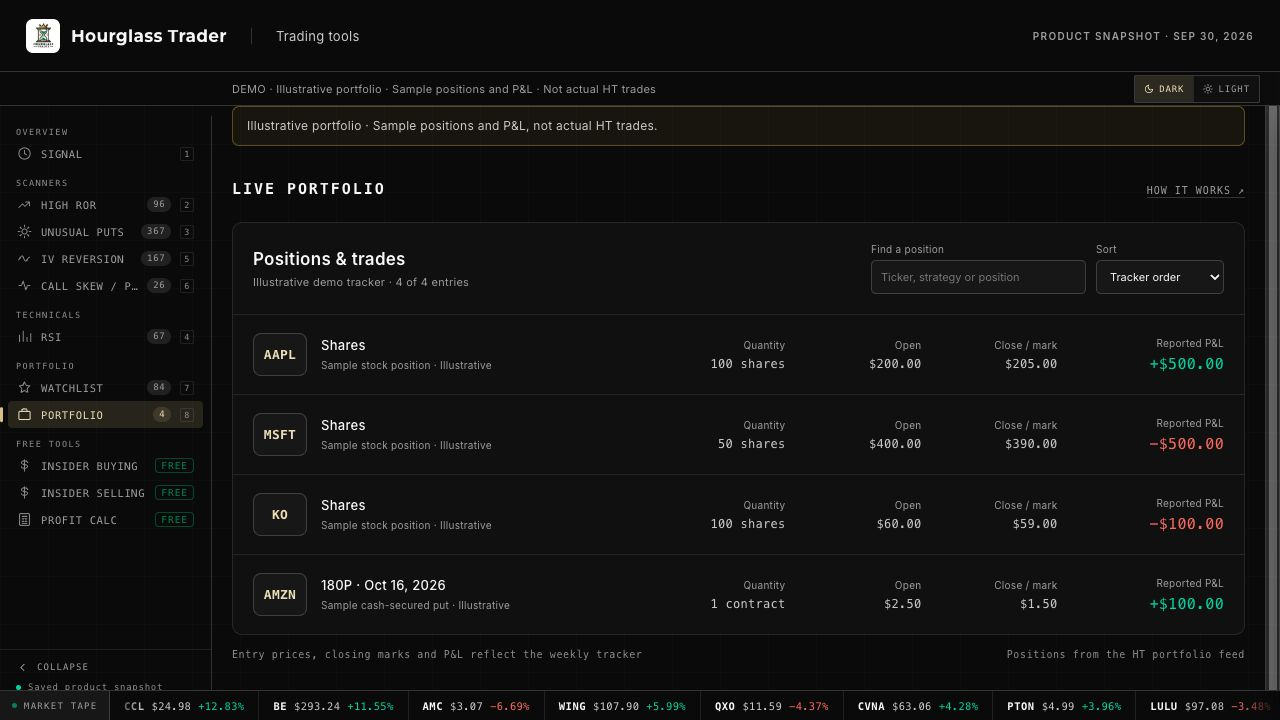This screenshot has width=1280, height=720.
Task: Click the PTON ticker in market tape
Action: [1021, 706]
